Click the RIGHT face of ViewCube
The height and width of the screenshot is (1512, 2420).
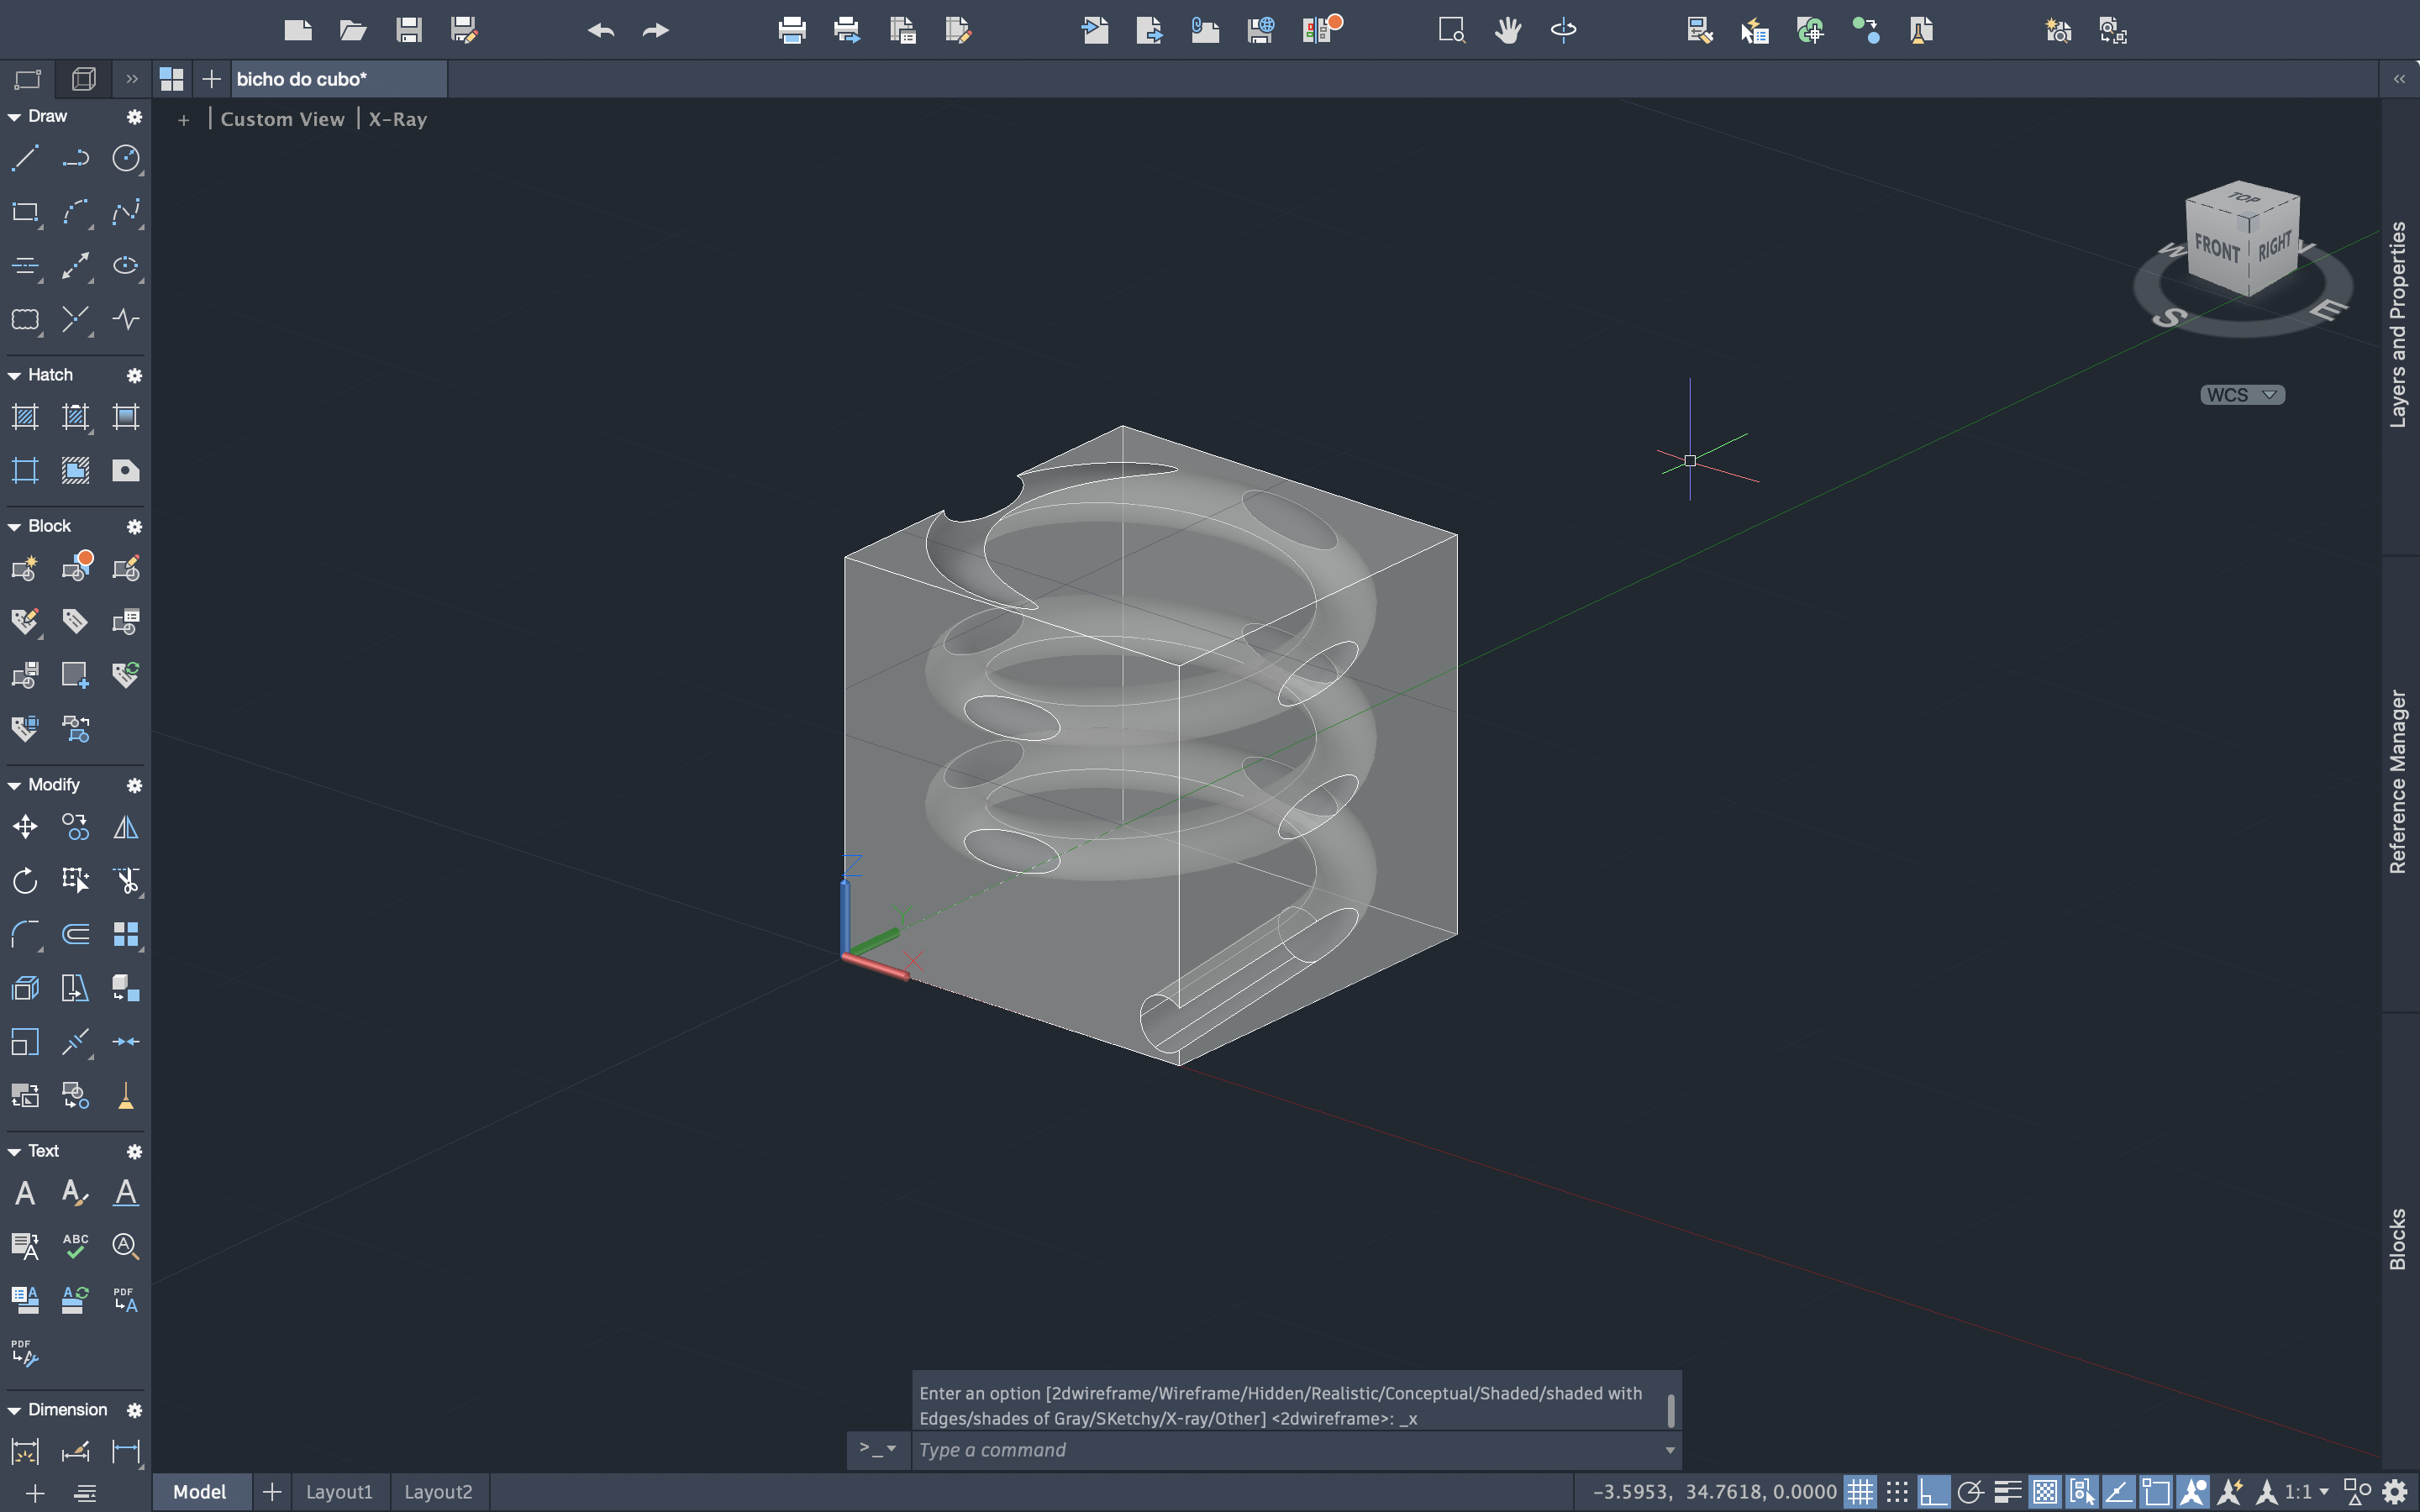[2274, 245]
